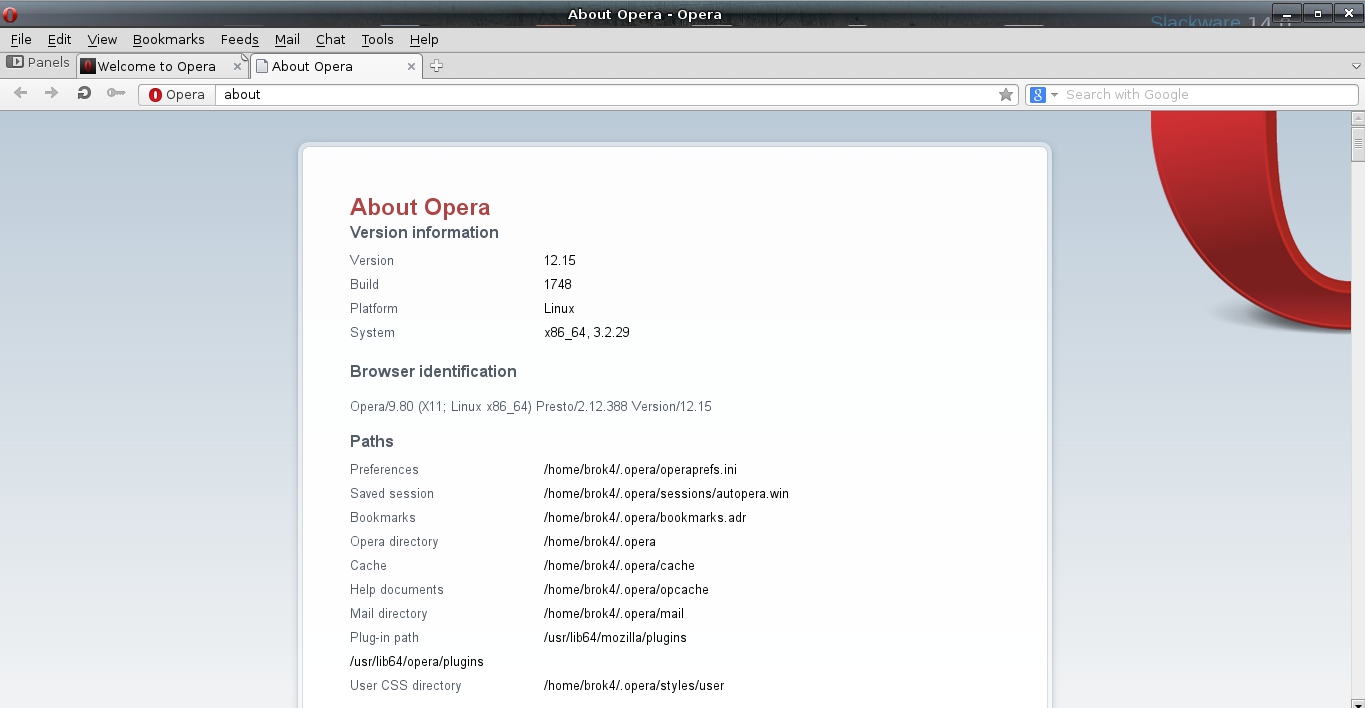Click the address field showing 'about'
The width and height of the screenshot is (1365, 708).
pos(600,95)
